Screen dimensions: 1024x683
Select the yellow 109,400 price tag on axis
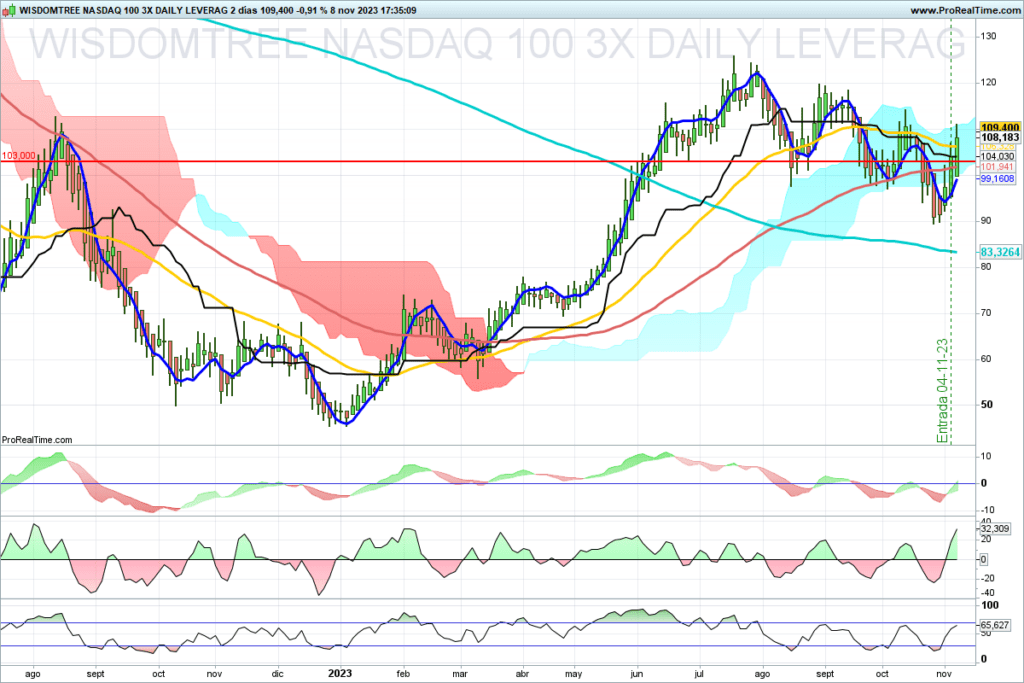(x=1000, y=127)
